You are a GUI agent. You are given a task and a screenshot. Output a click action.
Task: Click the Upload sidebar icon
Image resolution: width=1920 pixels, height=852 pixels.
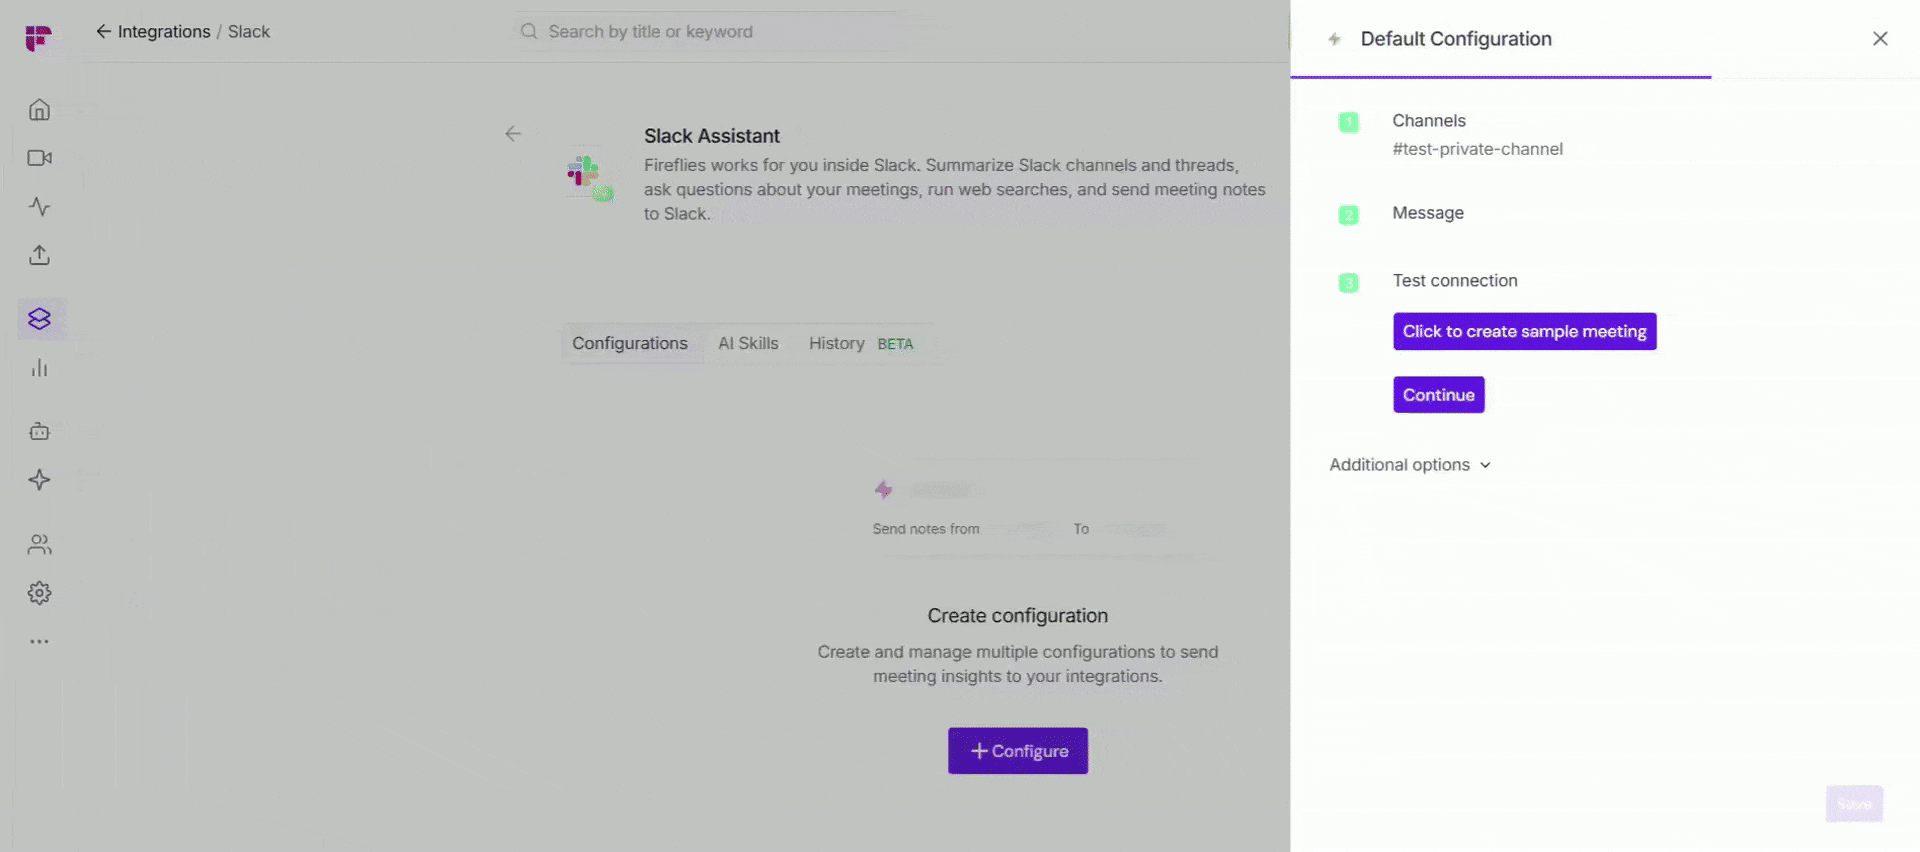click(x=39, y=255)
